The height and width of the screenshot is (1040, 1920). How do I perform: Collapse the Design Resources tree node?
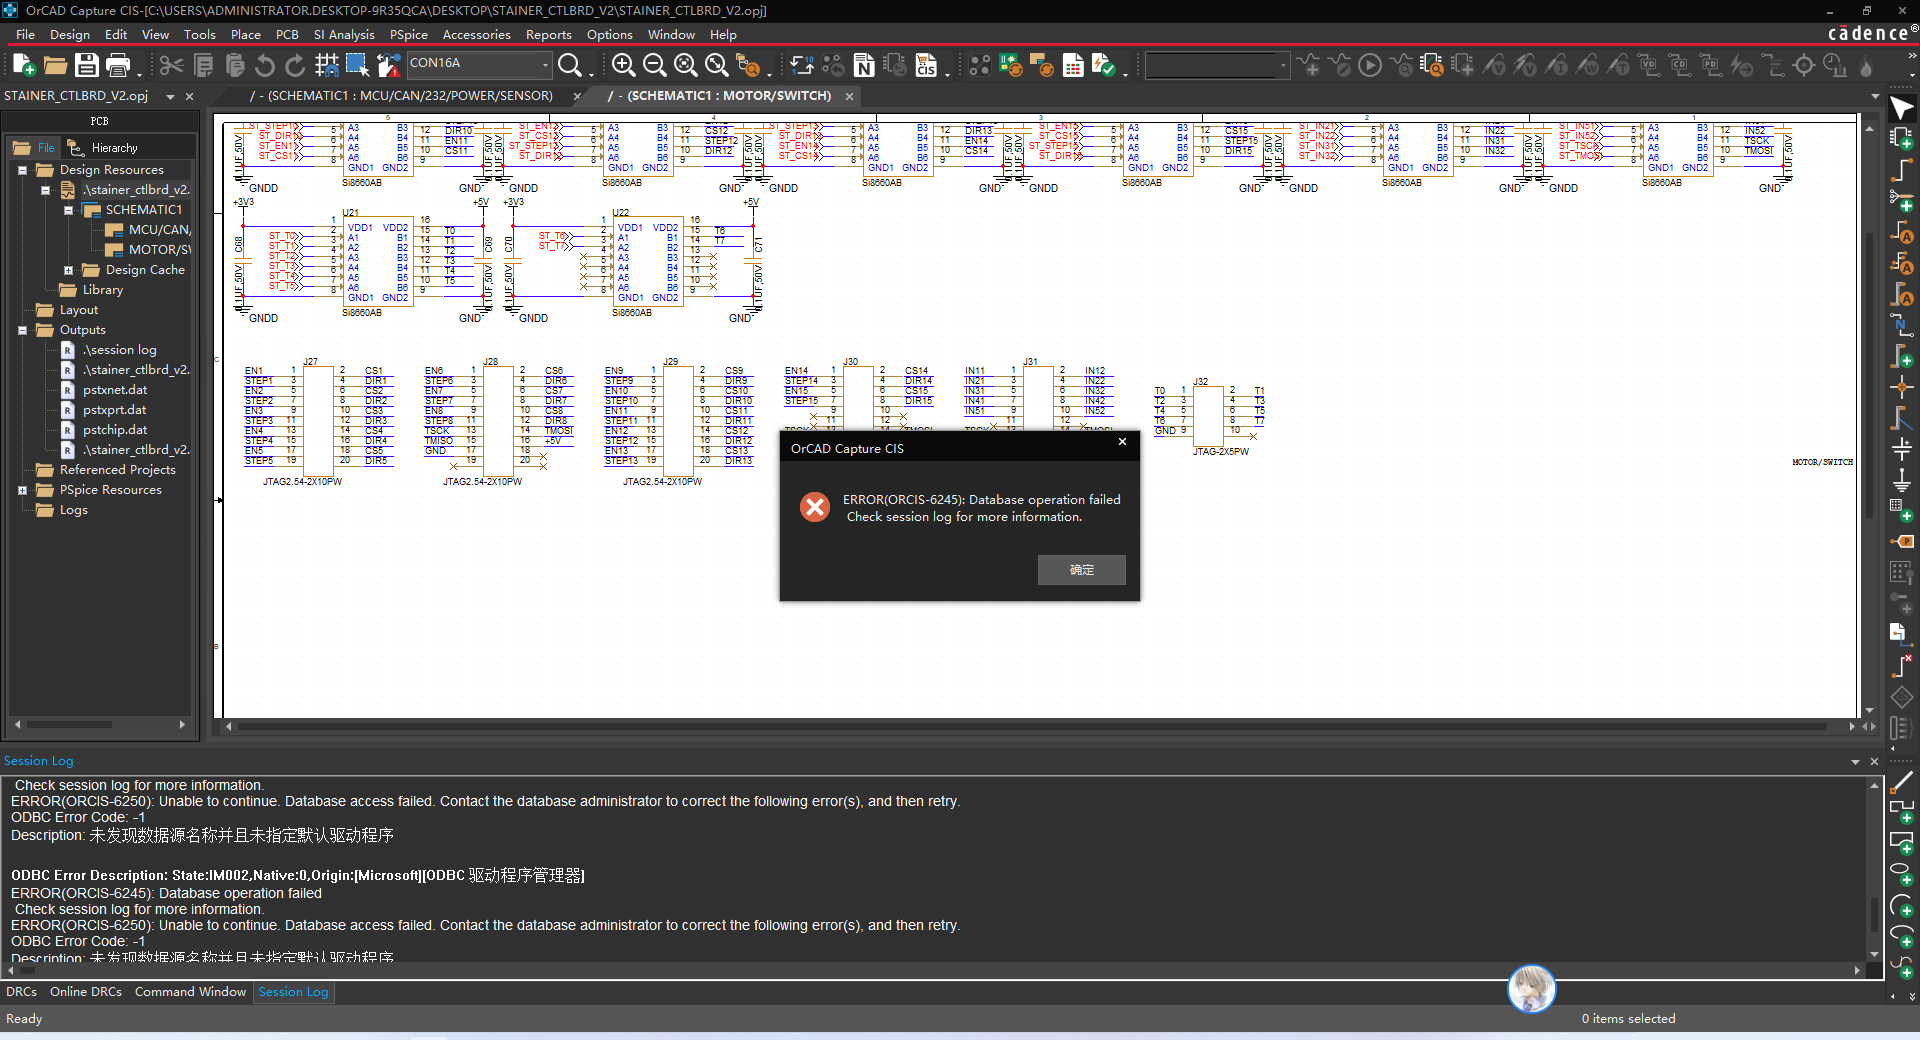click(x=22, y=170)
